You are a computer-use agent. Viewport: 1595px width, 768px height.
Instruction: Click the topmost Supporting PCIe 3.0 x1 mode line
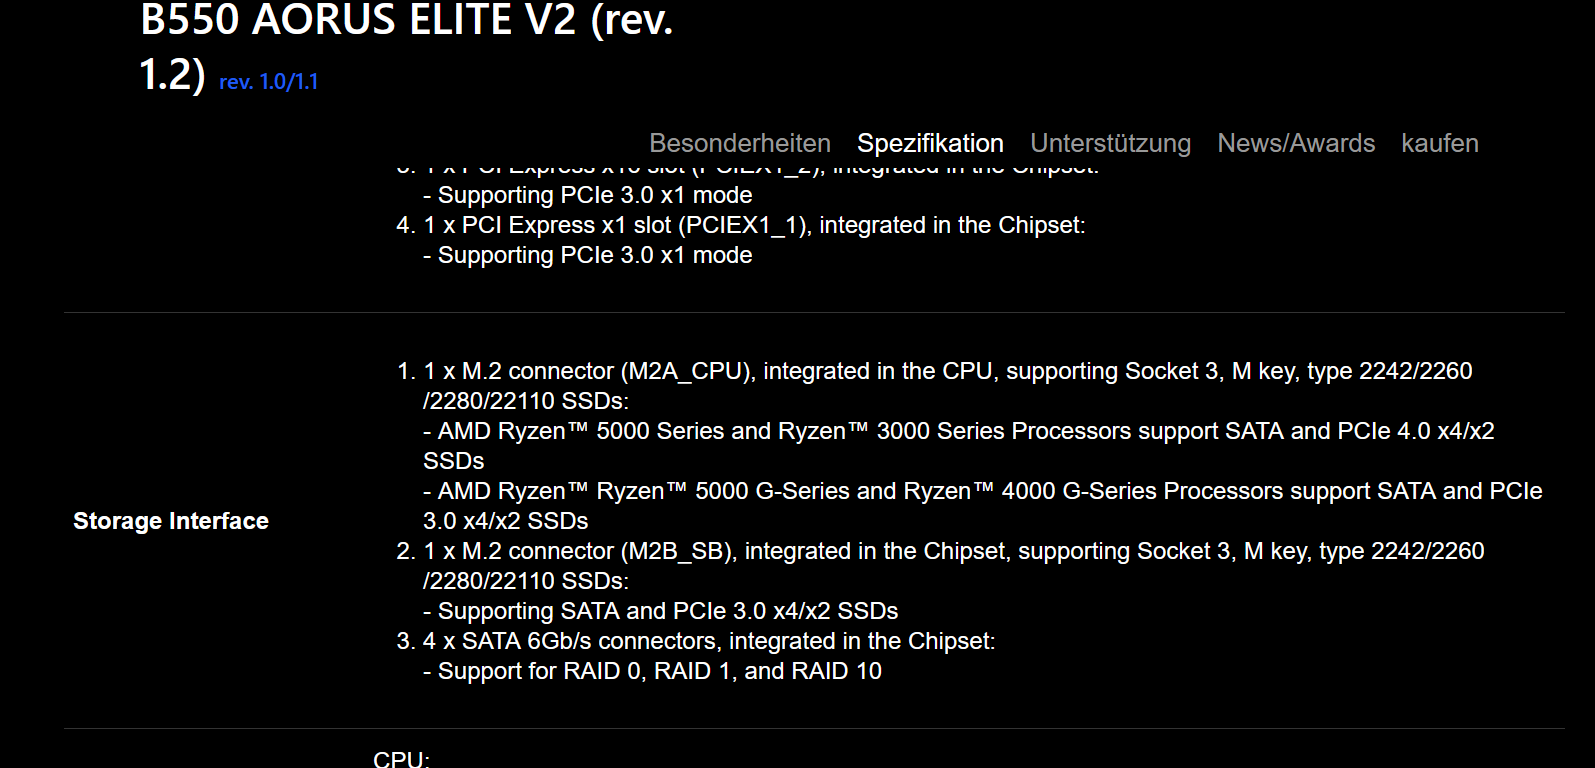click(594, 195)
